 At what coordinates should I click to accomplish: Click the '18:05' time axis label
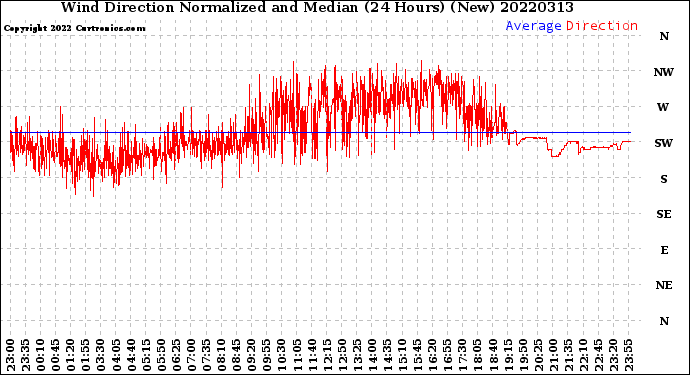pos(477,355)
